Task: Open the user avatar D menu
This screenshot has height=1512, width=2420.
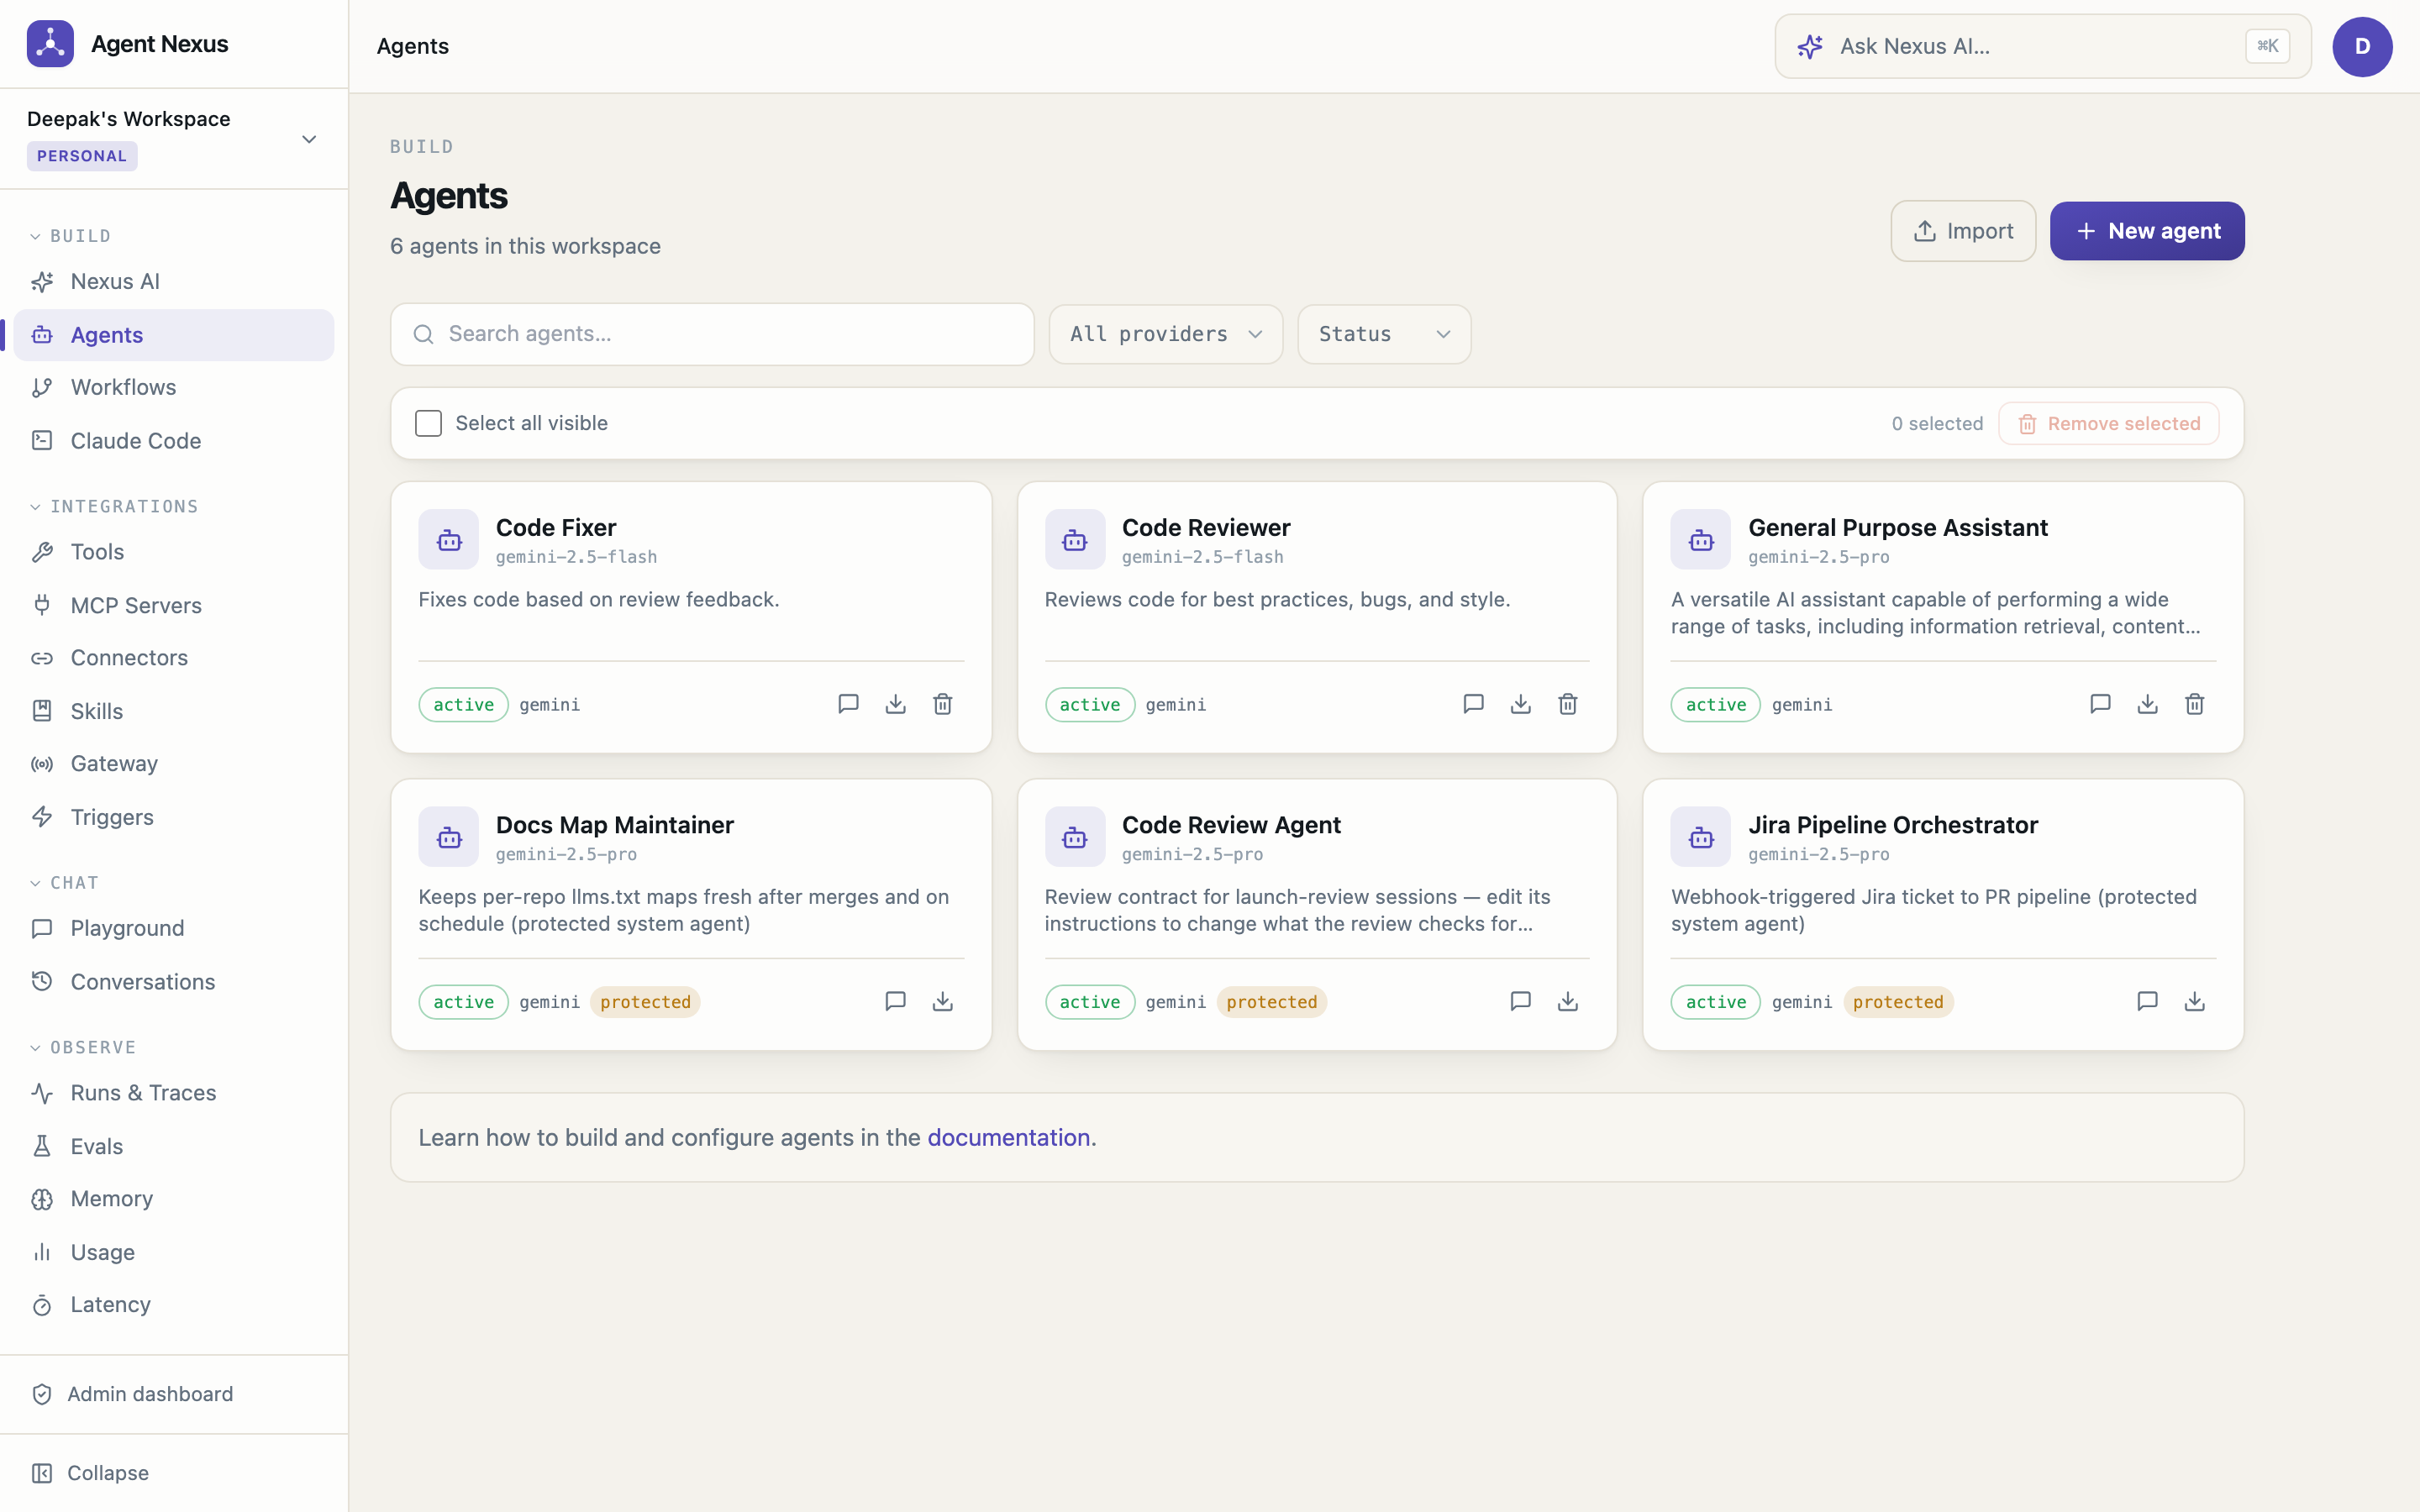Action: pyautogui.click(x=2362, y=46)
